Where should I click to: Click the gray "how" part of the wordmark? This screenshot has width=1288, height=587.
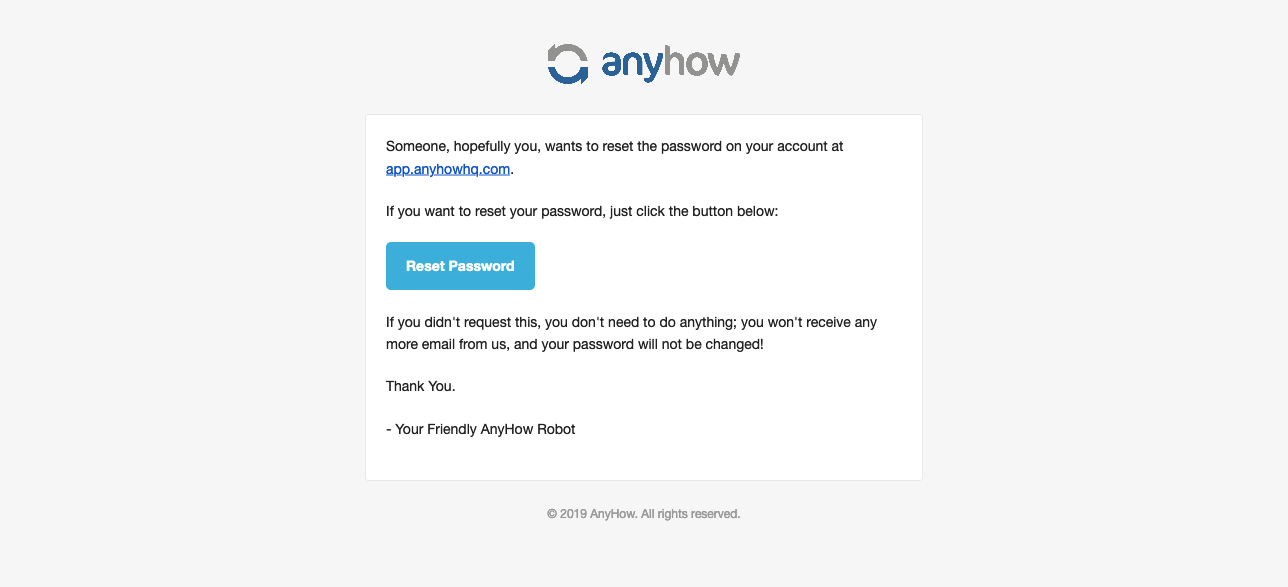(x=702, y=62)
